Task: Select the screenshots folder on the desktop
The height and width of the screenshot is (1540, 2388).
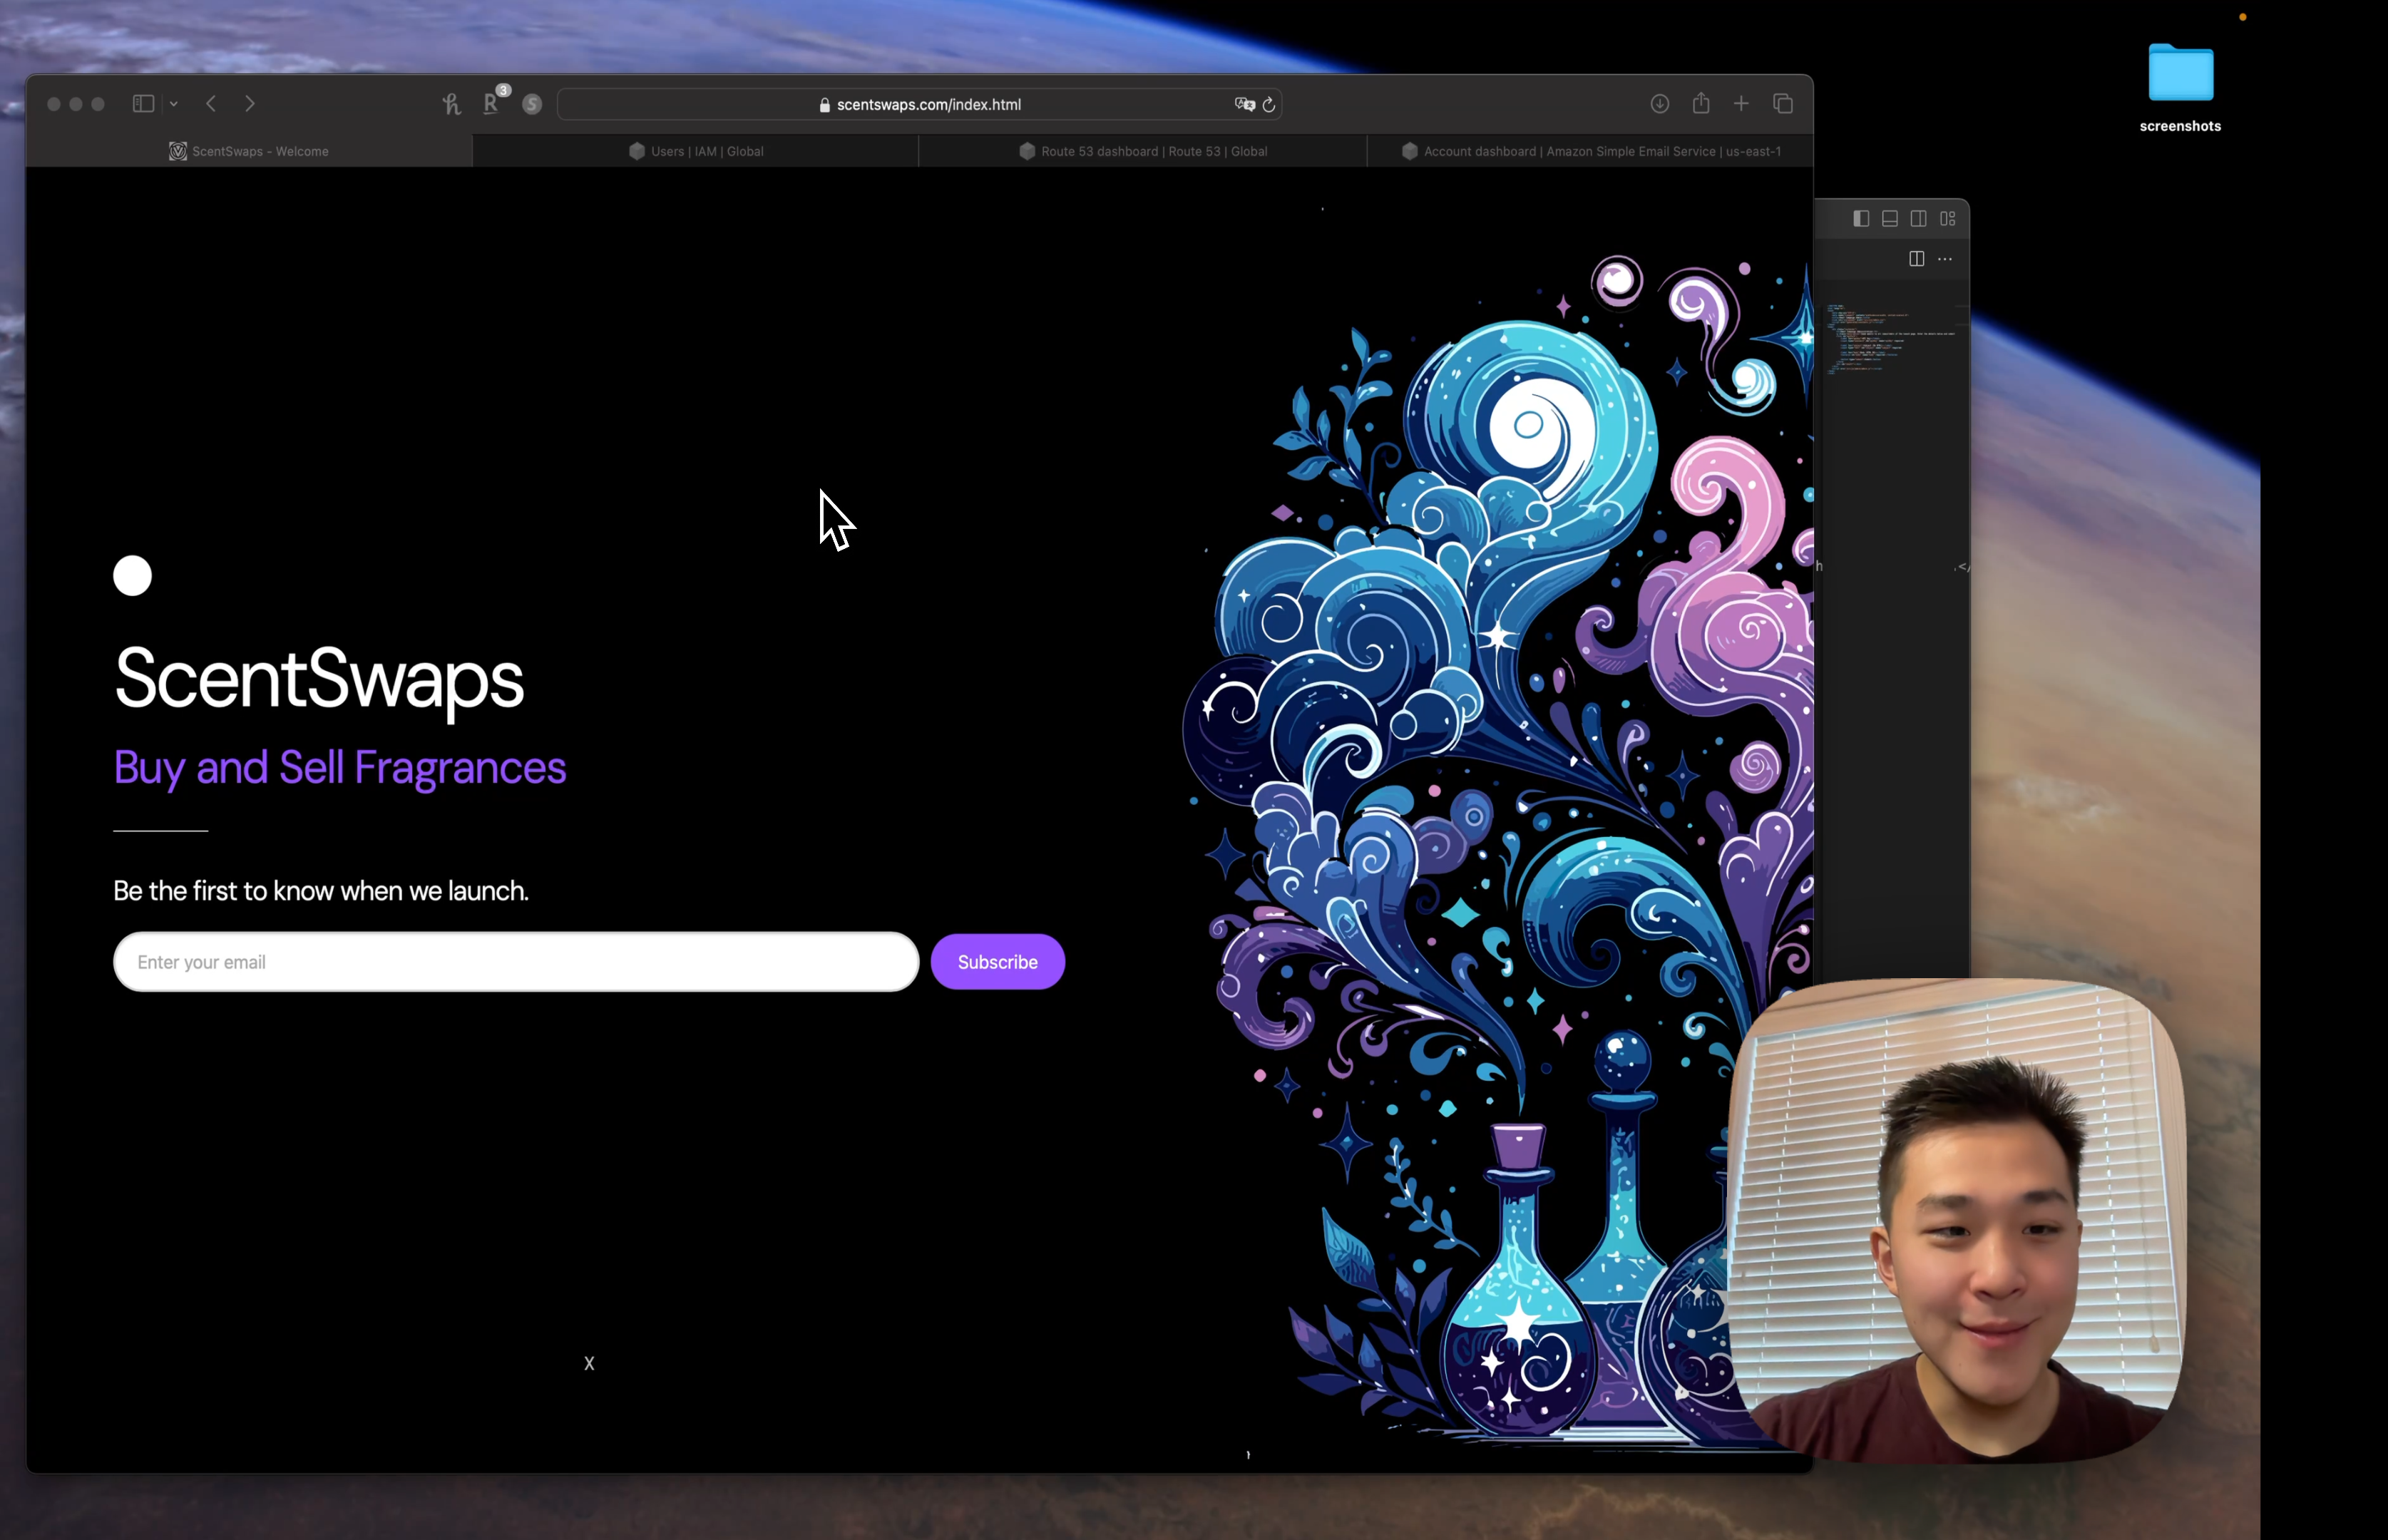Action: 2181,72
